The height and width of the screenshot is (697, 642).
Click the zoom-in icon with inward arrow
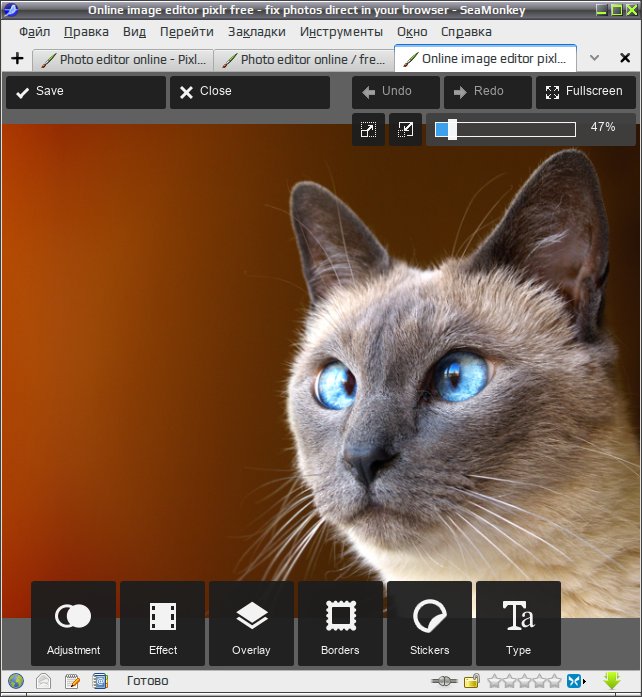405,129
